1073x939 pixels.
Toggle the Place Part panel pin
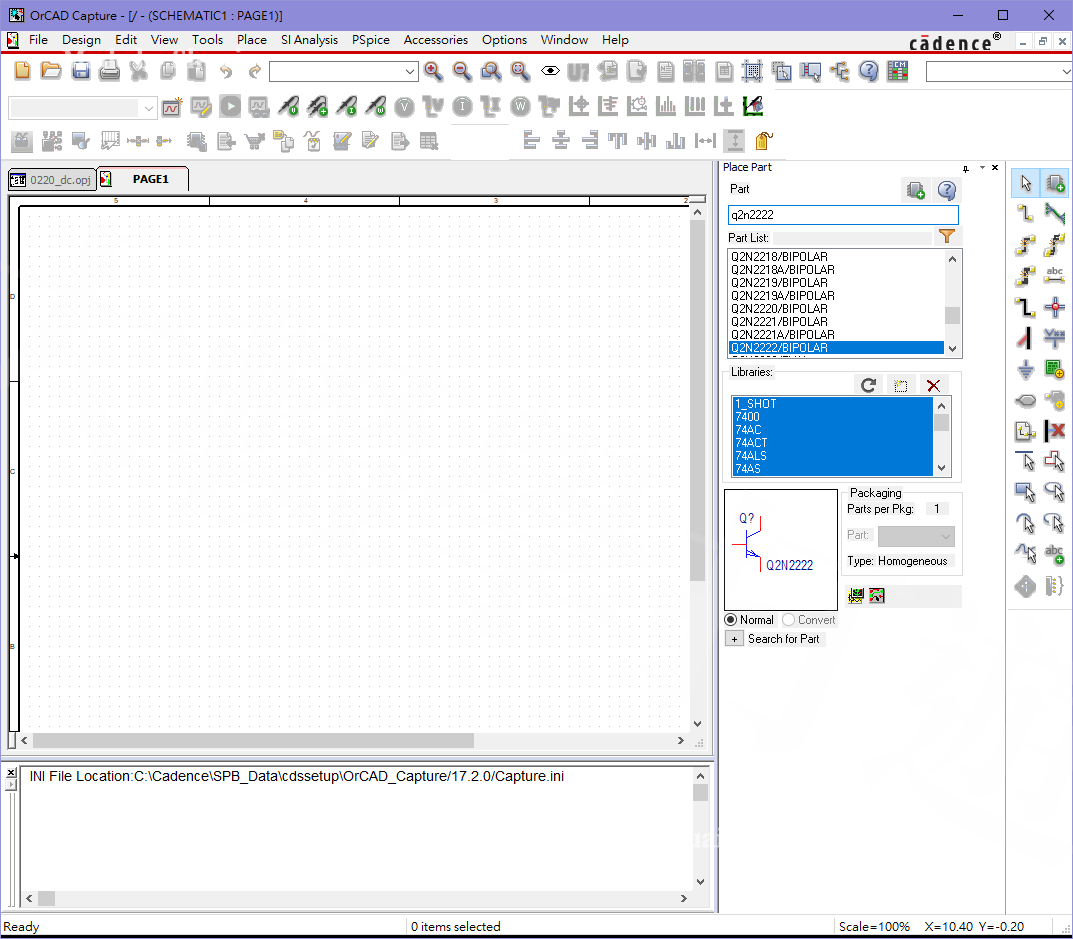(x=966, y=168)
